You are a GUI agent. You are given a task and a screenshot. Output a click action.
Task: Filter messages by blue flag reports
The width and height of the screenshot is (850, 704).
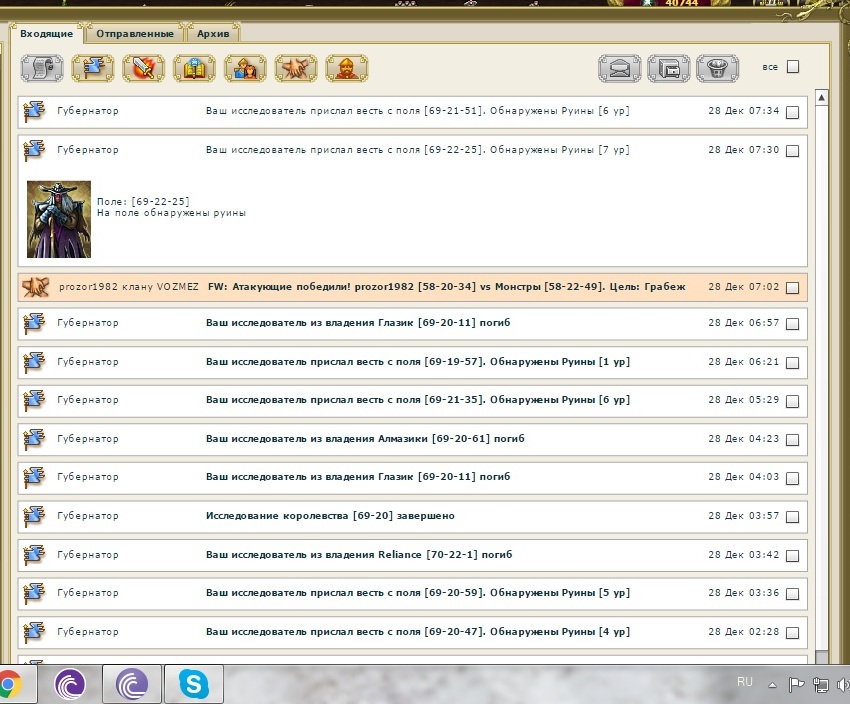pyautogui.click(x=93, y=68)
